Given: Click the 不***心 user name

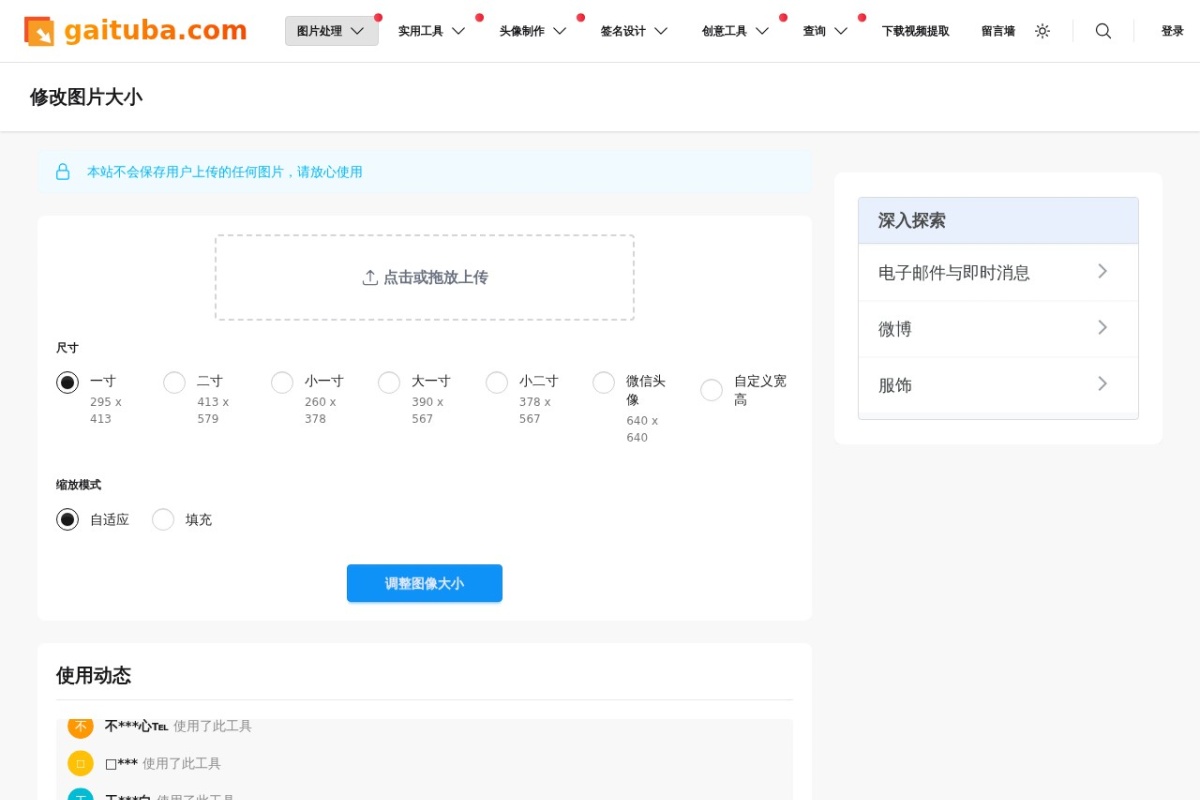Looking at the screenshot, I should tap(136, 726).
